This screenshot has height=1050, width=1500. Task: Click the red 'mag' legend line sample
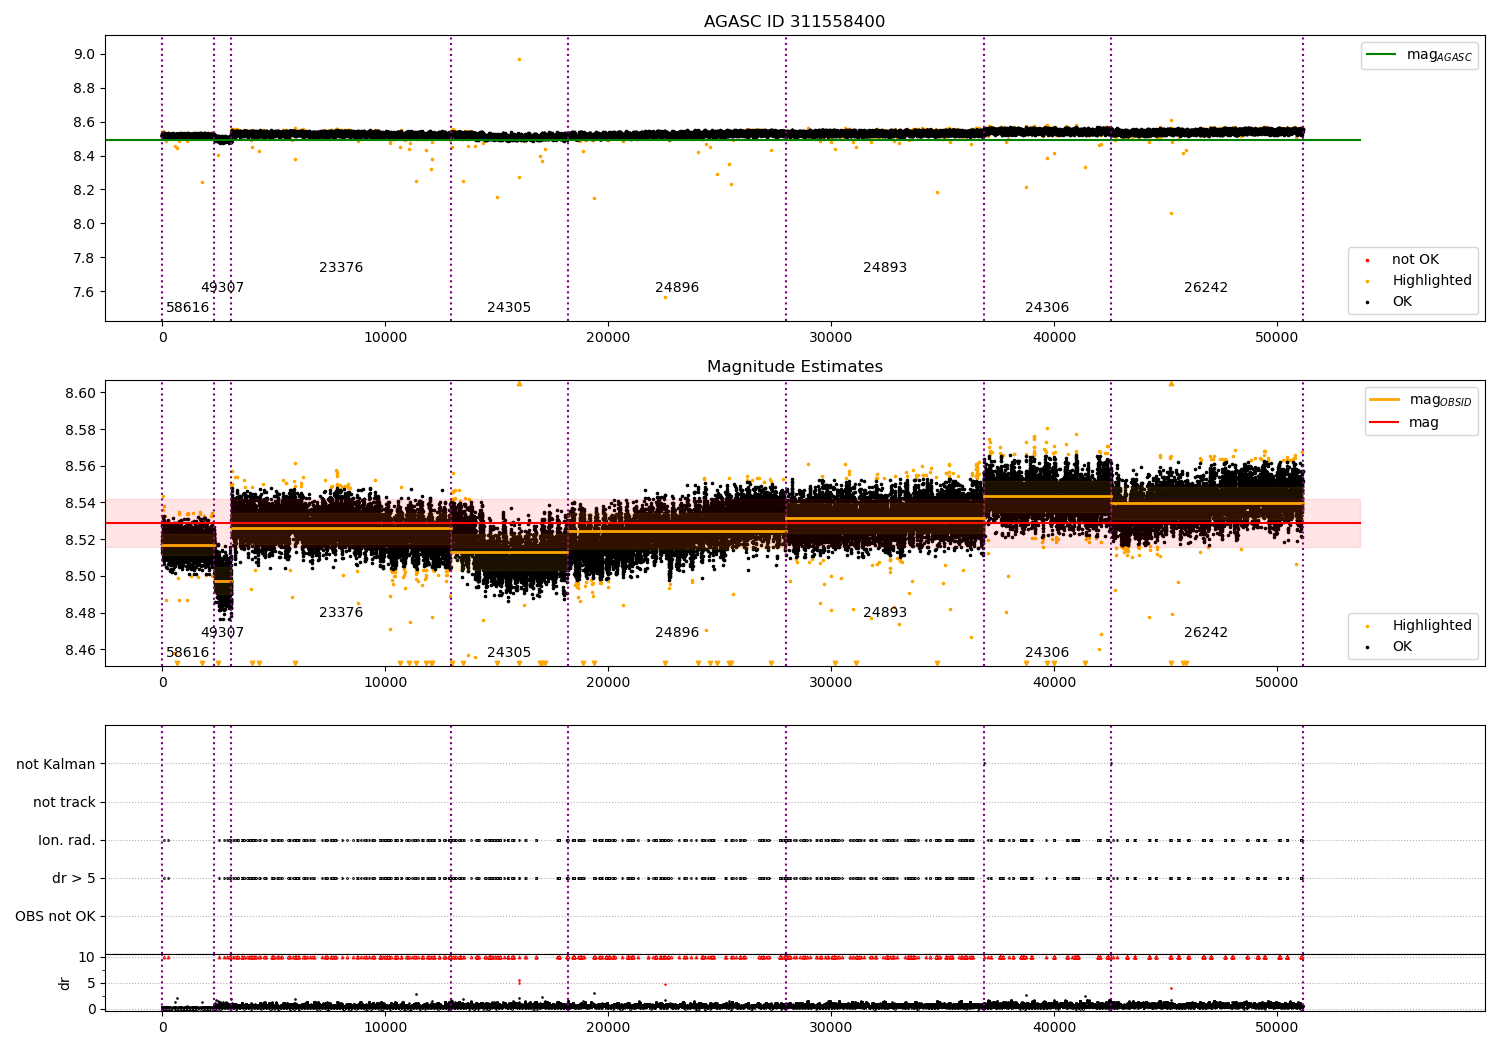1384,423
